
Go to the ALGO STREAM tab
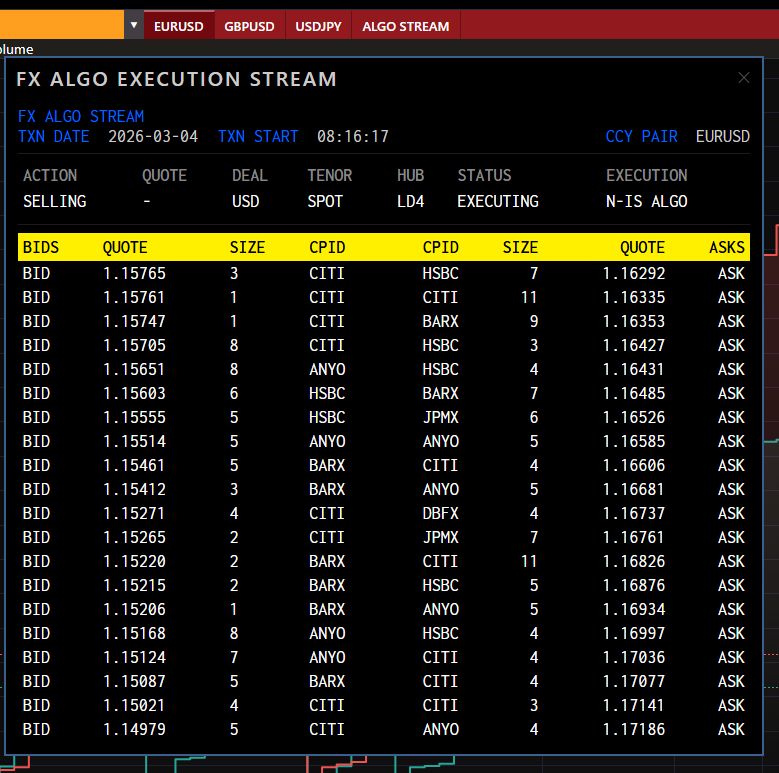pyautogui.click(x=405, y=26)
